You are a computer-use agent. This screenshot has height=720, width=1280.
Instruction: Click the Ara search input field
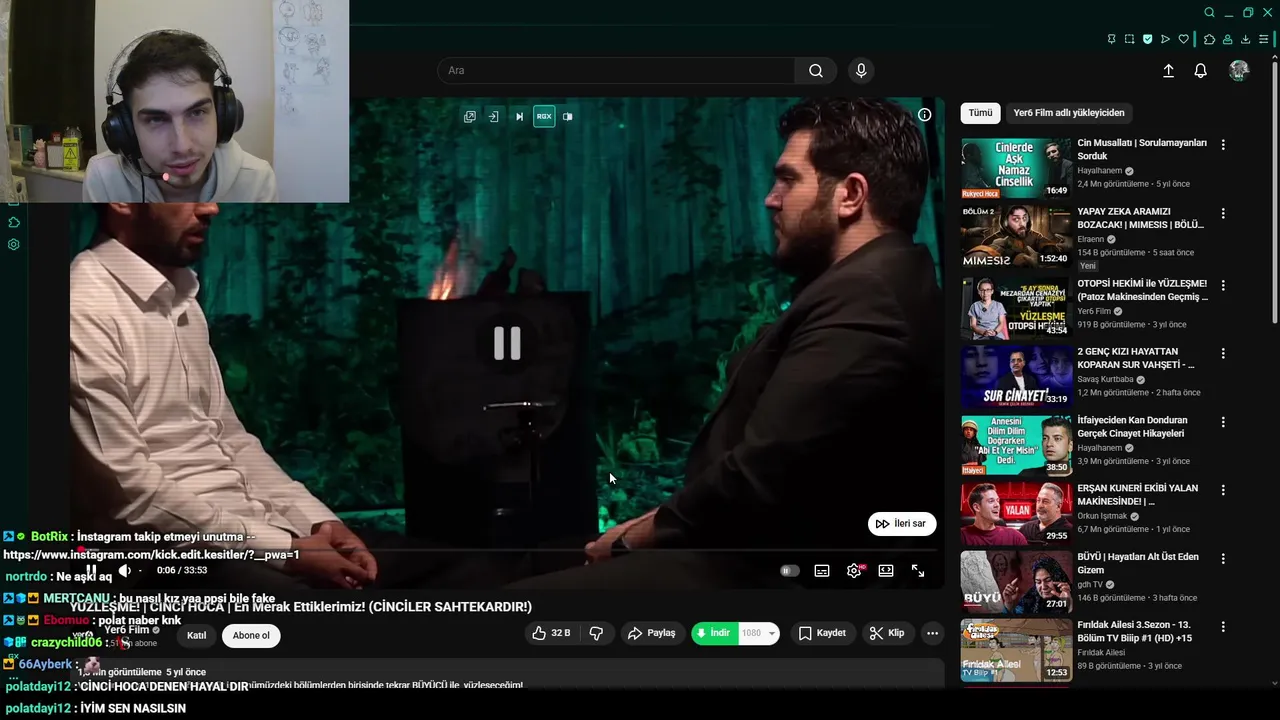[x=617, y=70]
